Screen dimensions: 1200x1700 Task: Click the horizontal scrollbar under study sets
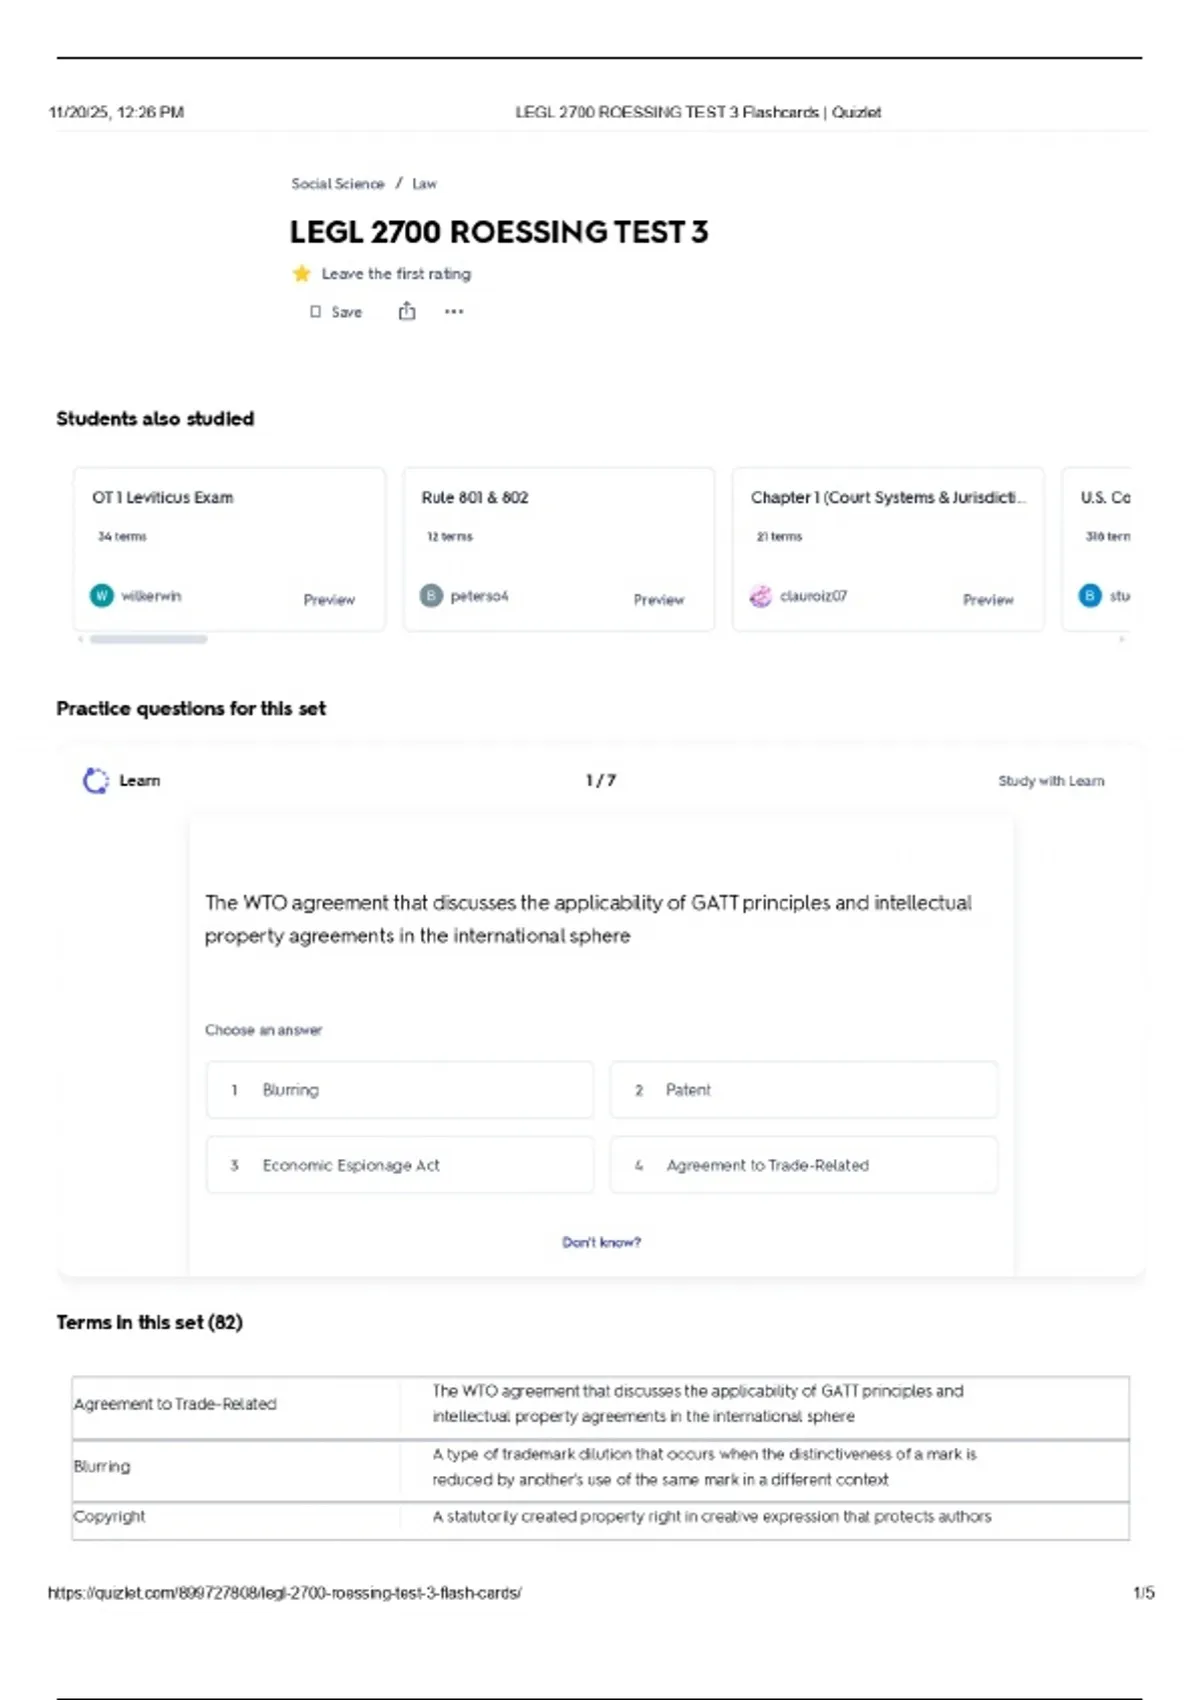click(x=148, y=639)
